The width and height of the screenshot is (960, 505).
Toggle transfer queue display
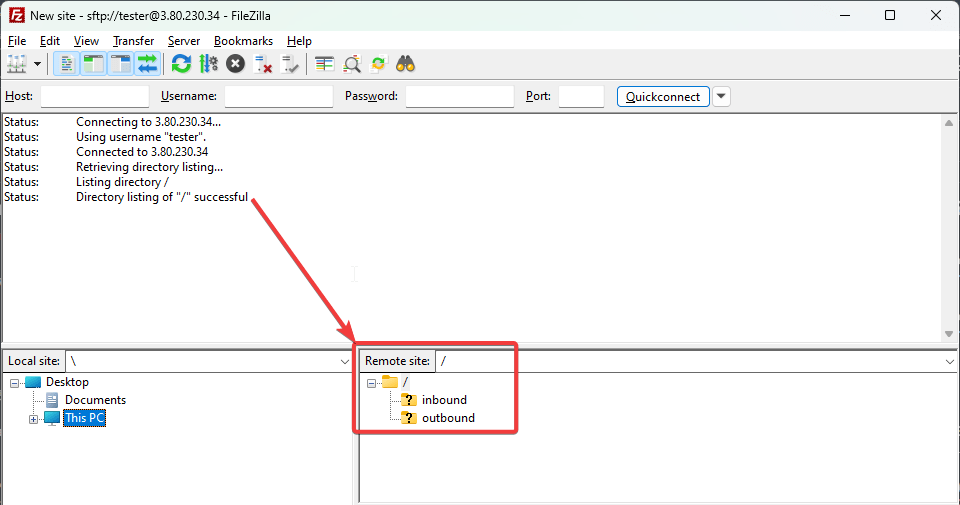click(147, 64)
